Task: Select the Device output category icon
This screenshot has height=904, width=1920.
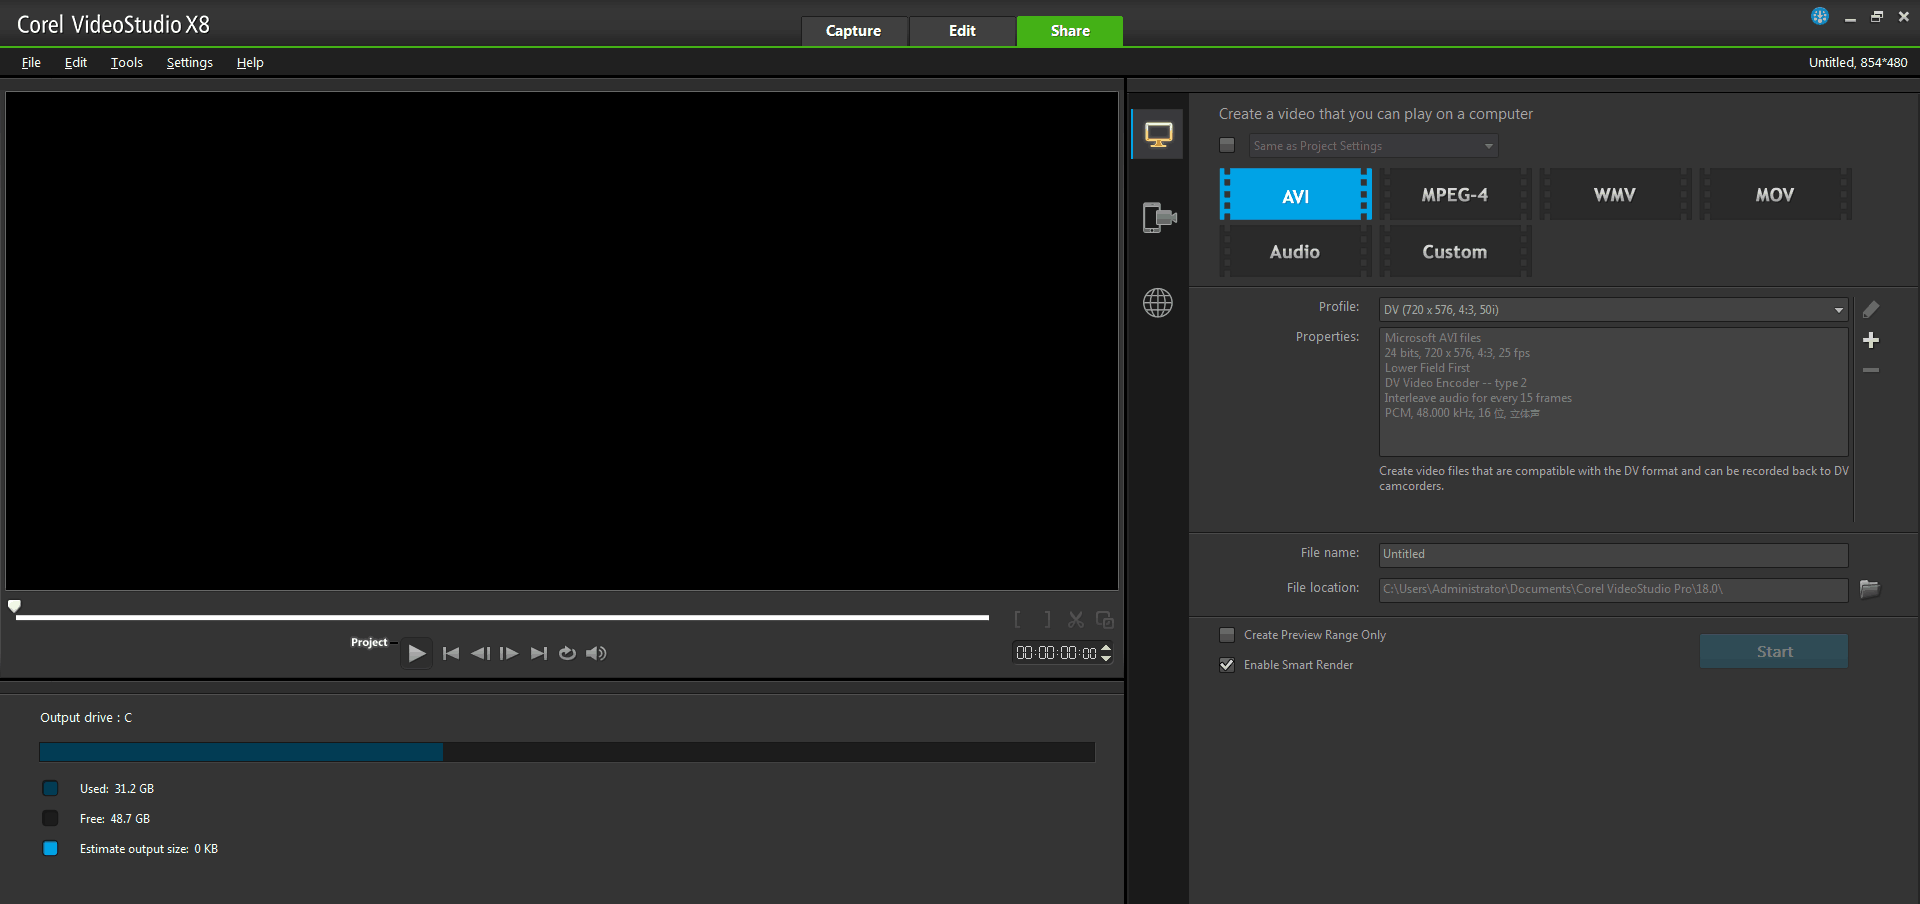Action: [x=1158, y=217]
